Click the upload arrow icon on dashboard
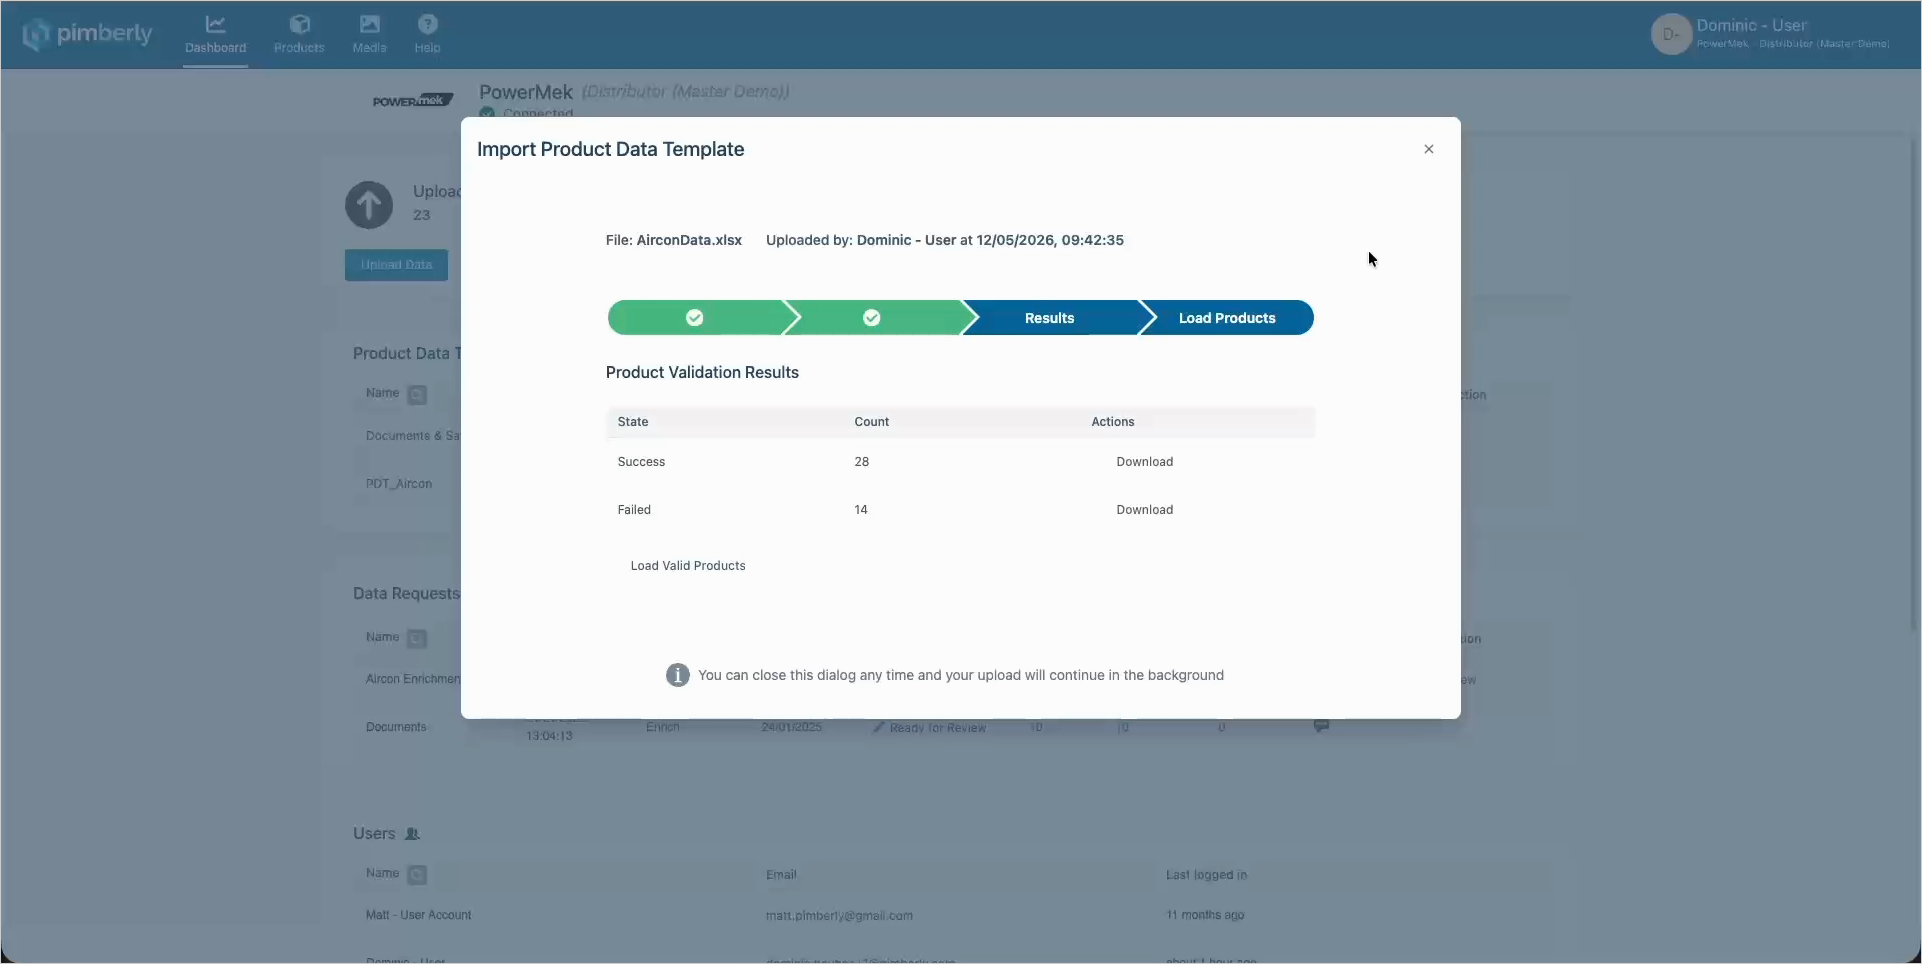Viewport: 1922px width, 964px height. [x=369, y=205]
